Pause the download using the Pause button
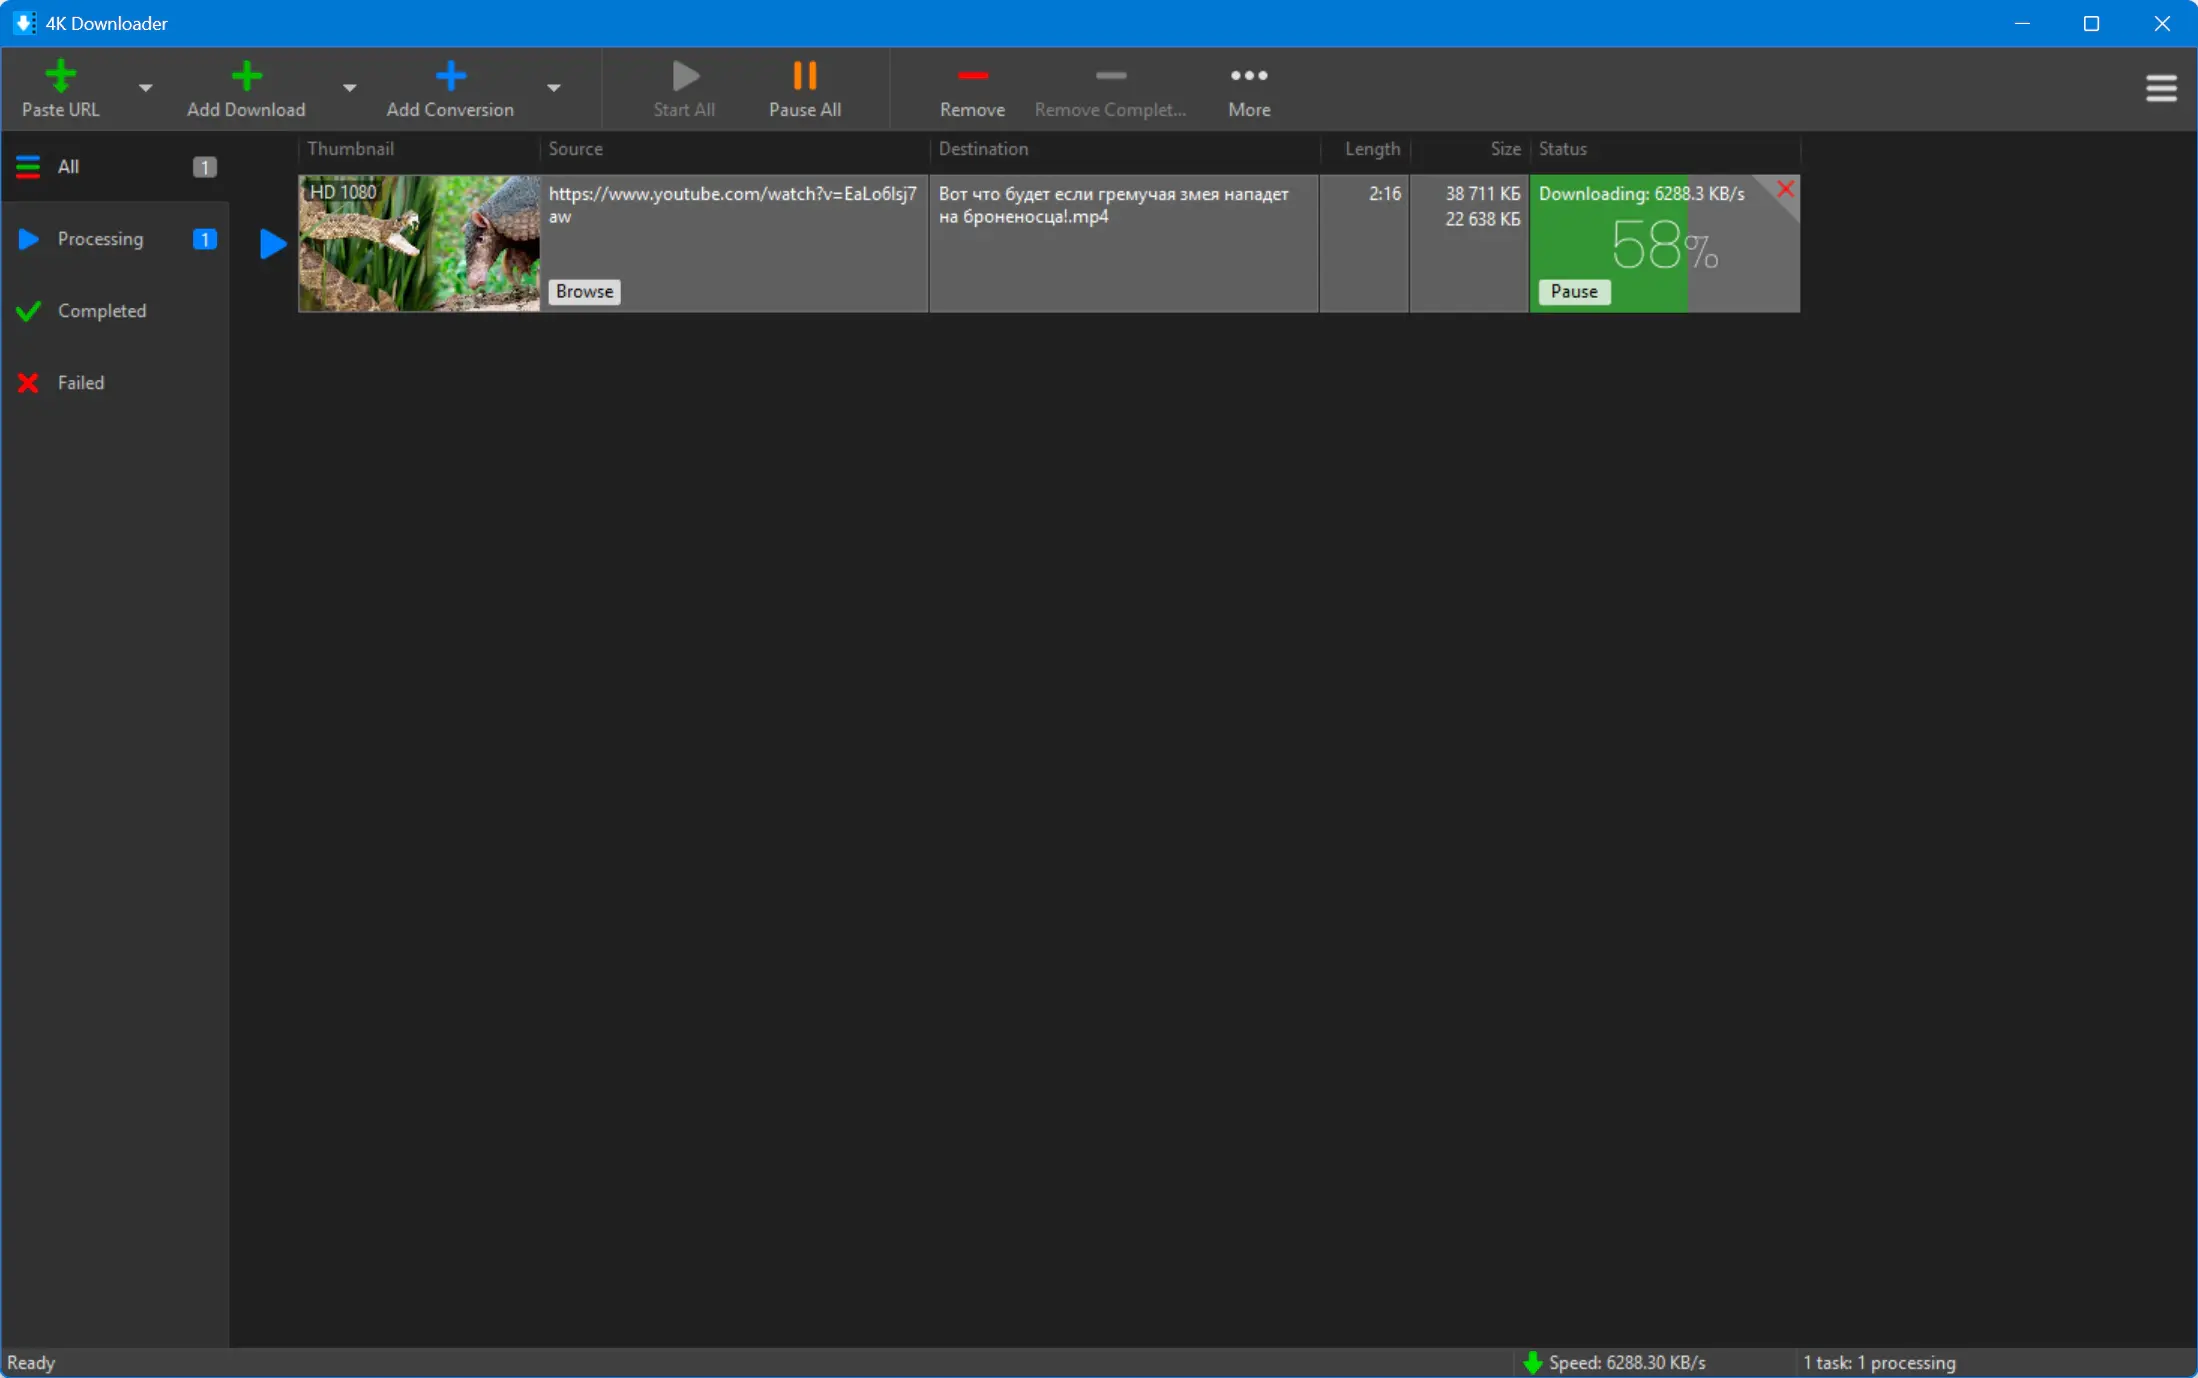Screen dimensions: 2198x1378 tap(1573, 291)
